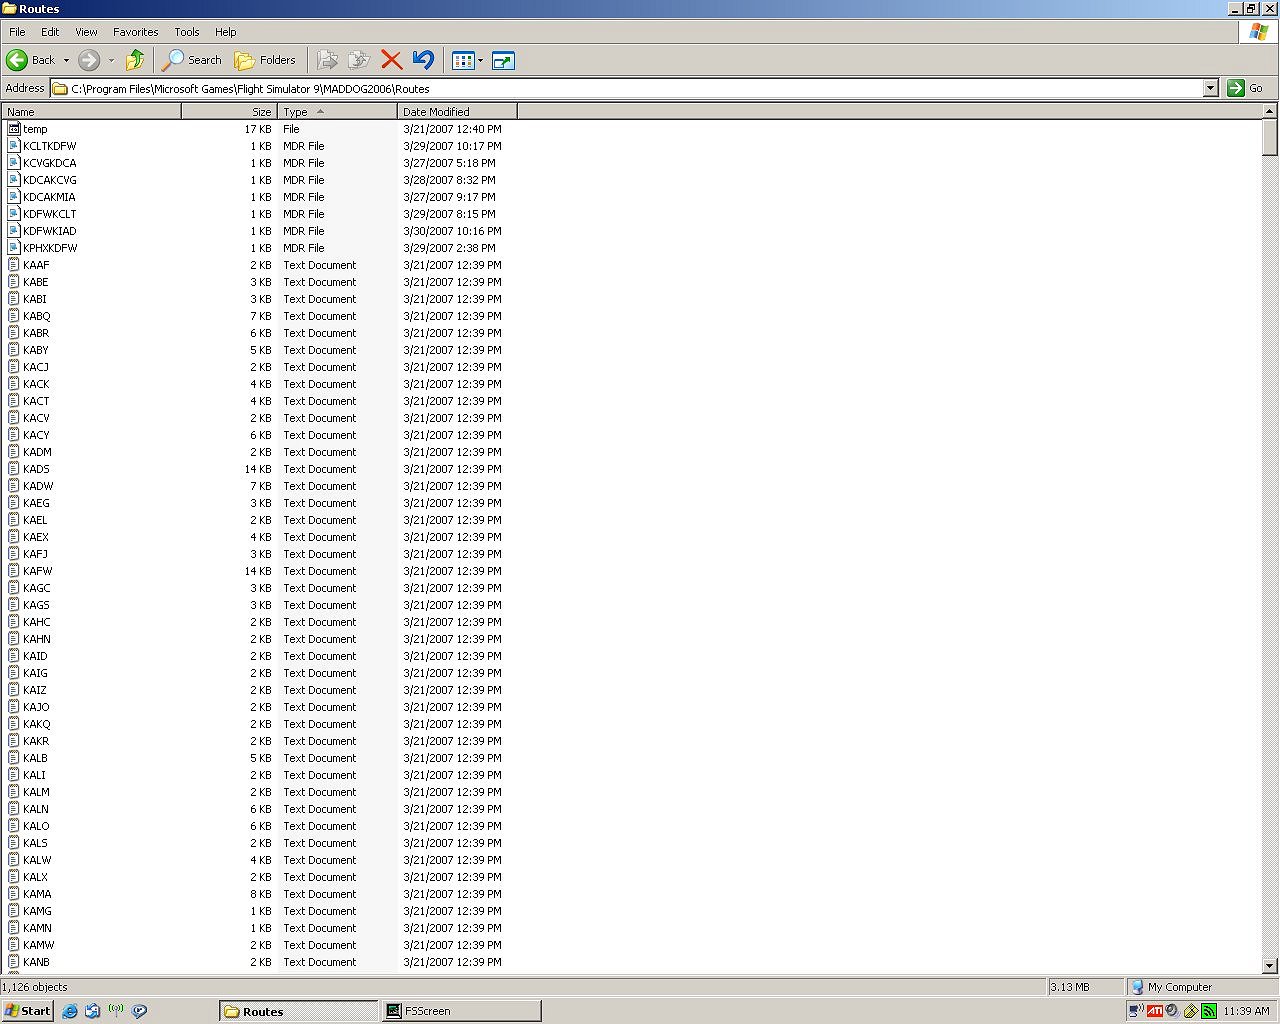Screen dimensions: 1280x1024
Task: Open the Forward history dropdown arrow
Action: click(x=111, y=60)
